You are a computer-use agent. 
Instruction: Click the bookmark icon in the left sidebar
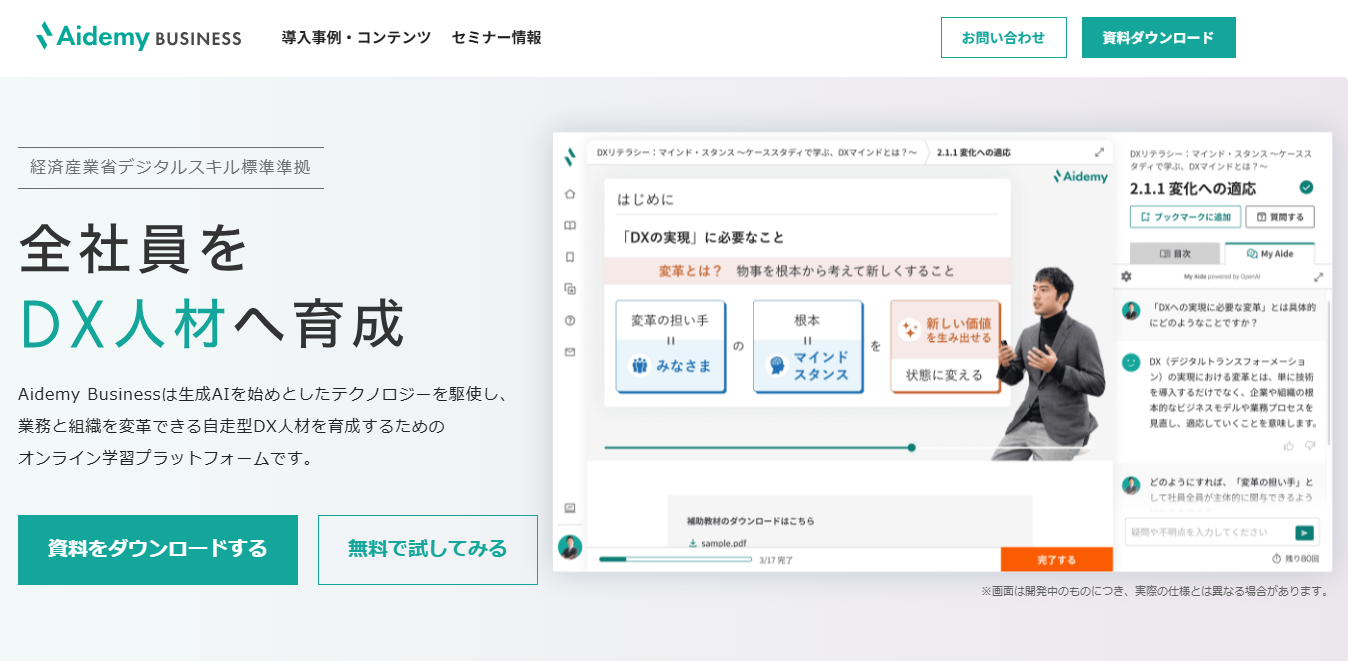coord(570,257)
